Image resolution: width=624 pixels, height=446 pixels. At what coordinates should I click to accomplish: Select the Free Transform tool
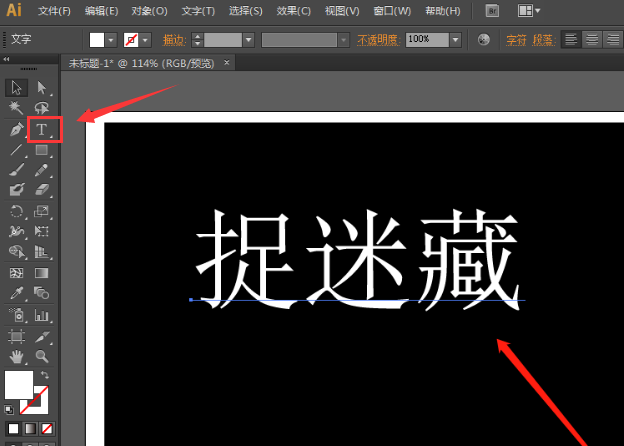tap(42, 231)
